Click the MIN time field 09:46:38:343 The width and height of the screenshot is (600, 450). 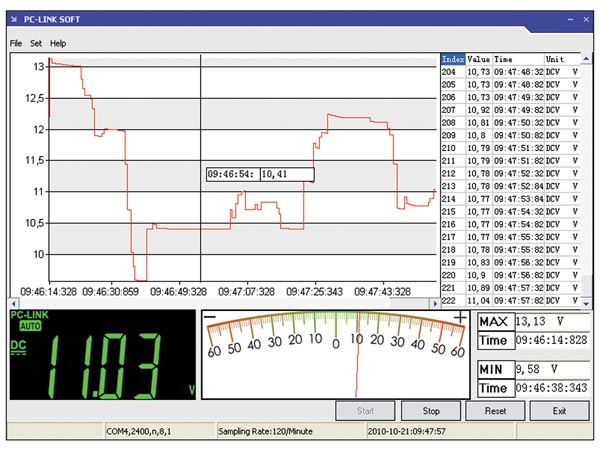[552, 388]
